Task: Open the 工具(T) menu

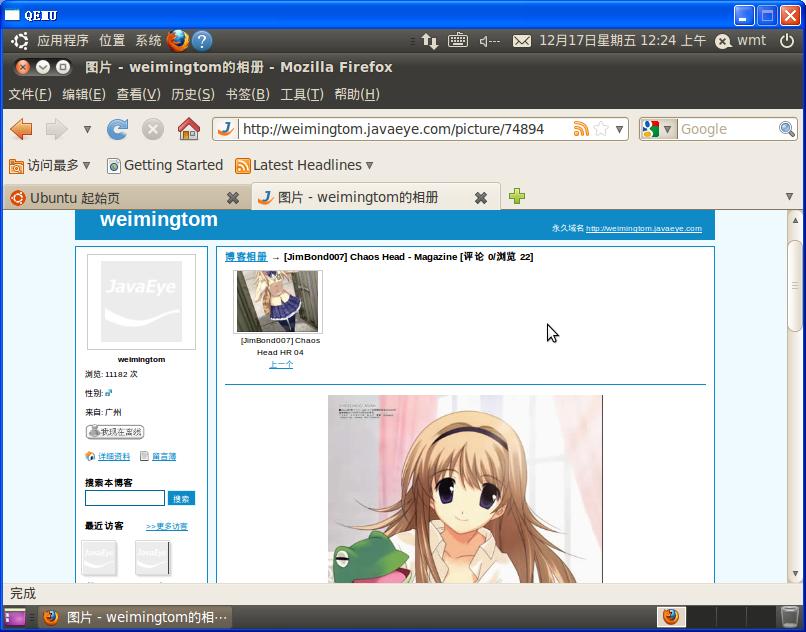Action: point(302,94)
